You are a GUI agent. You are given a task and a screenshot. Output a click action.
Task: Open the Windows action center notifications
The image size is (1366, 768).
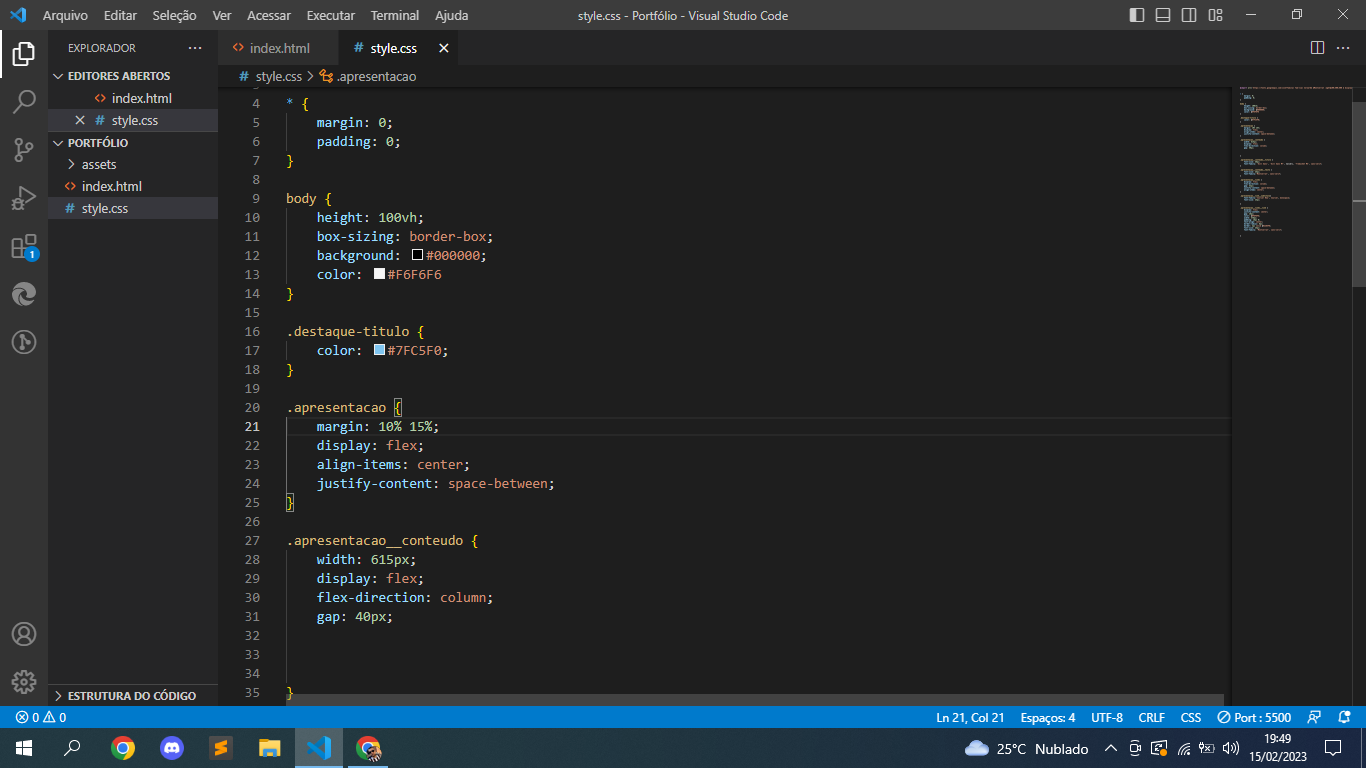coord(1332,748)
